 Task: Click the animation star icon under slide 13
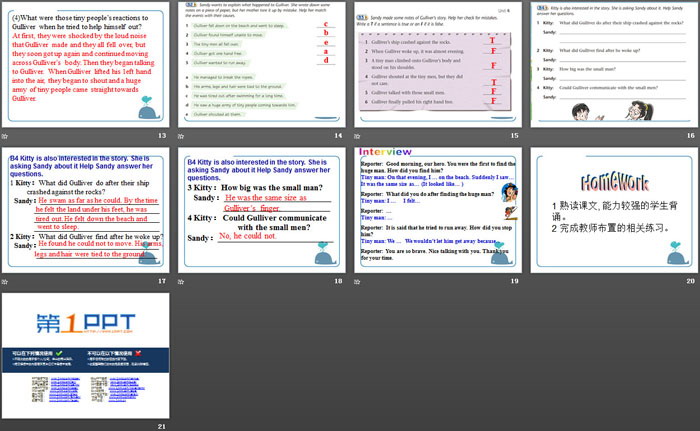(5, 136)
